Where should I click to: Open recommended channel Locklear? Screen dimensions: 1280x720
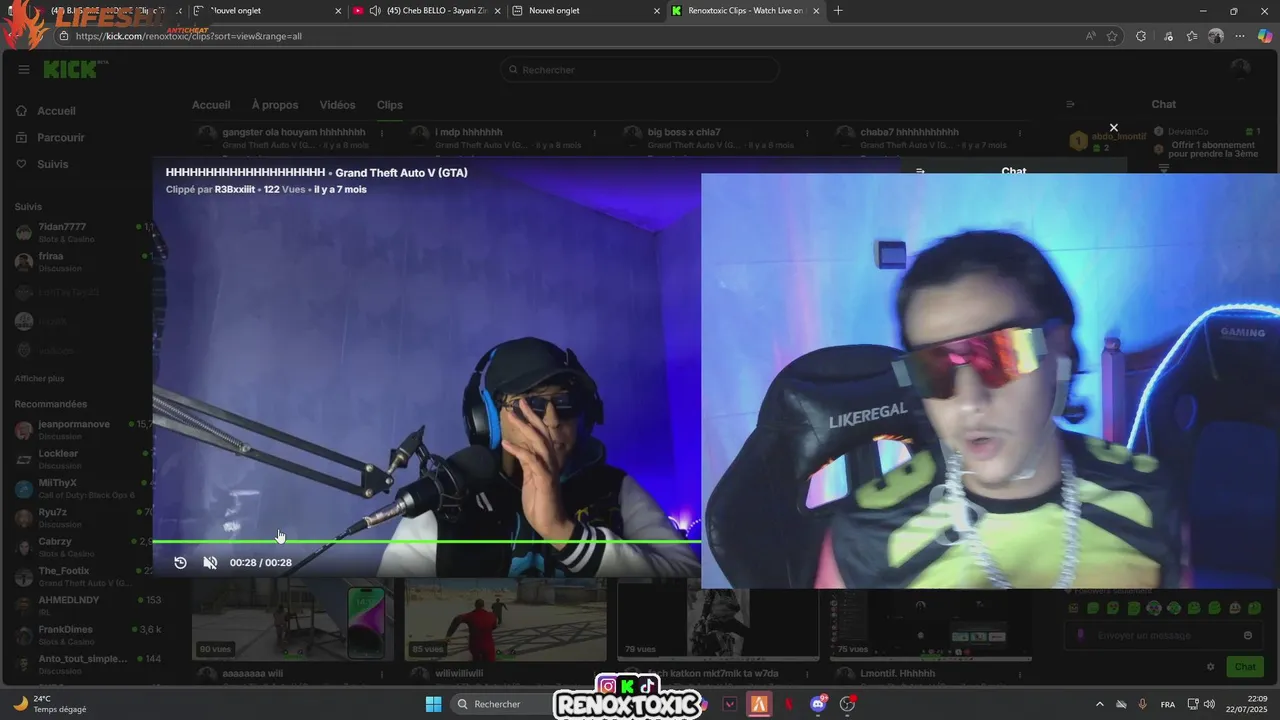pyautogui.click(x=82, y=459)
